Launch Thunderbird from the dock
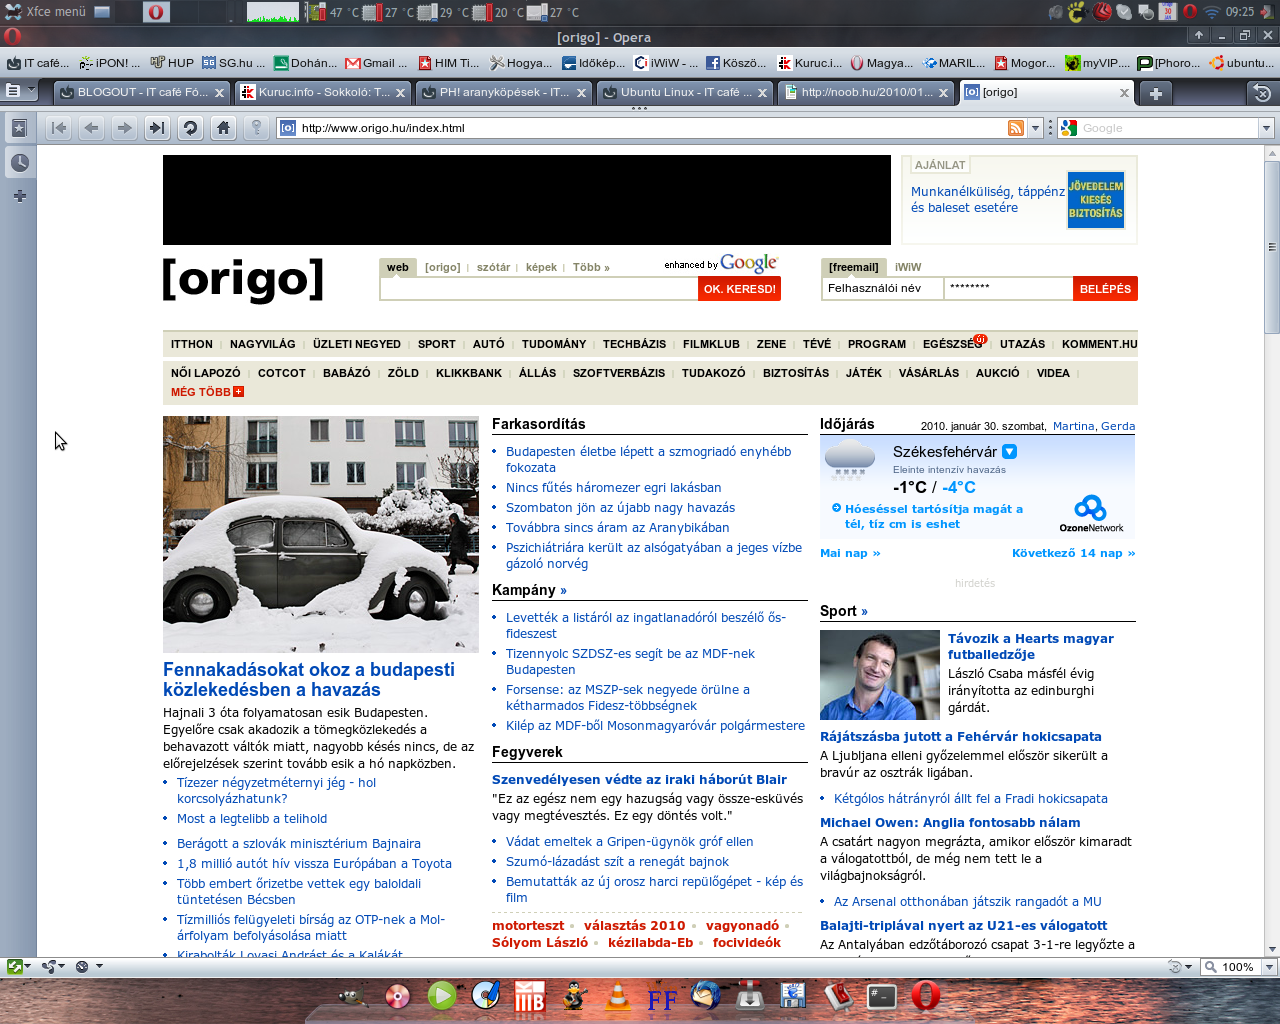The width and height of the screenshot is (1280, 1024). 706,996
